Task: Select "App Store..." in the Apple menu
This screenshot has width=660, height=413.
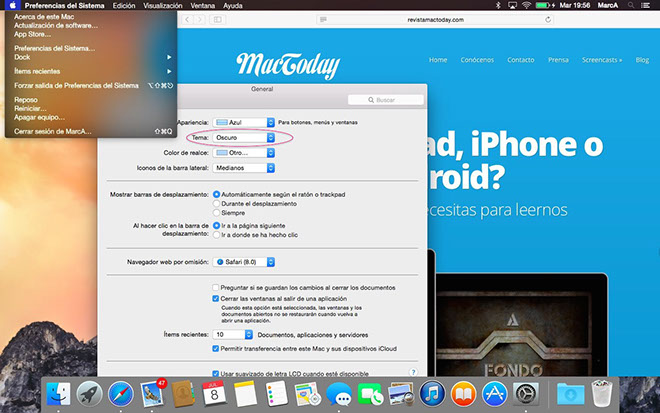Action: coord(35,32)
